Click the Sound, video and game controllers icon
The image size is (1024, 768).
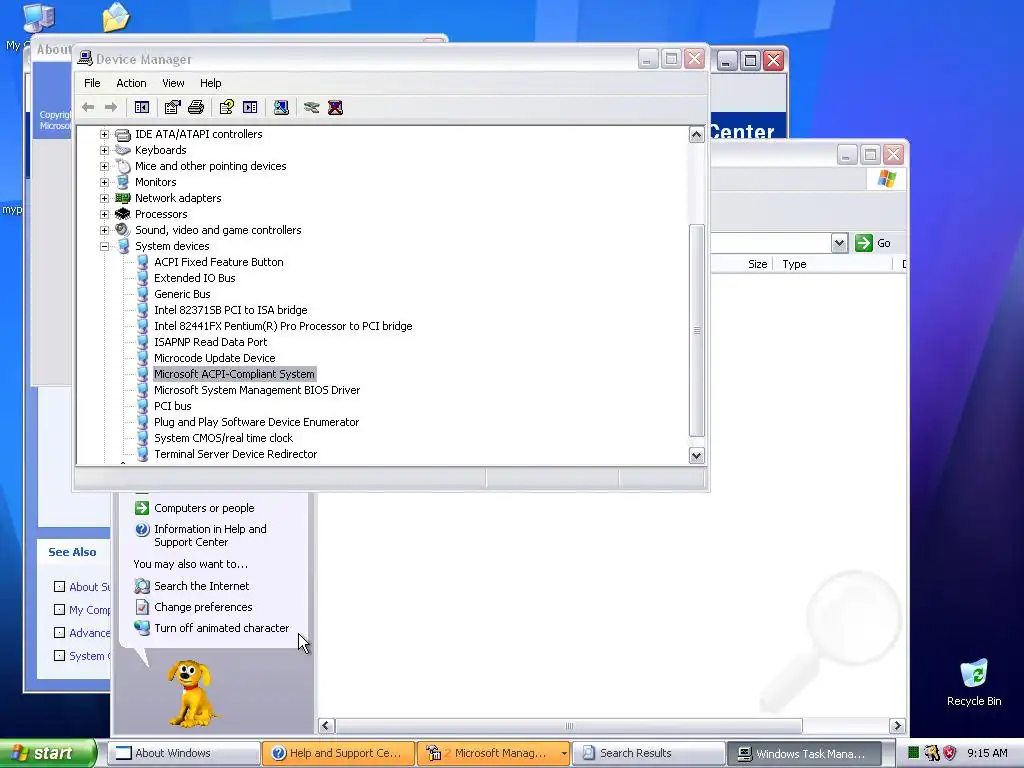(x=123, y=230)
